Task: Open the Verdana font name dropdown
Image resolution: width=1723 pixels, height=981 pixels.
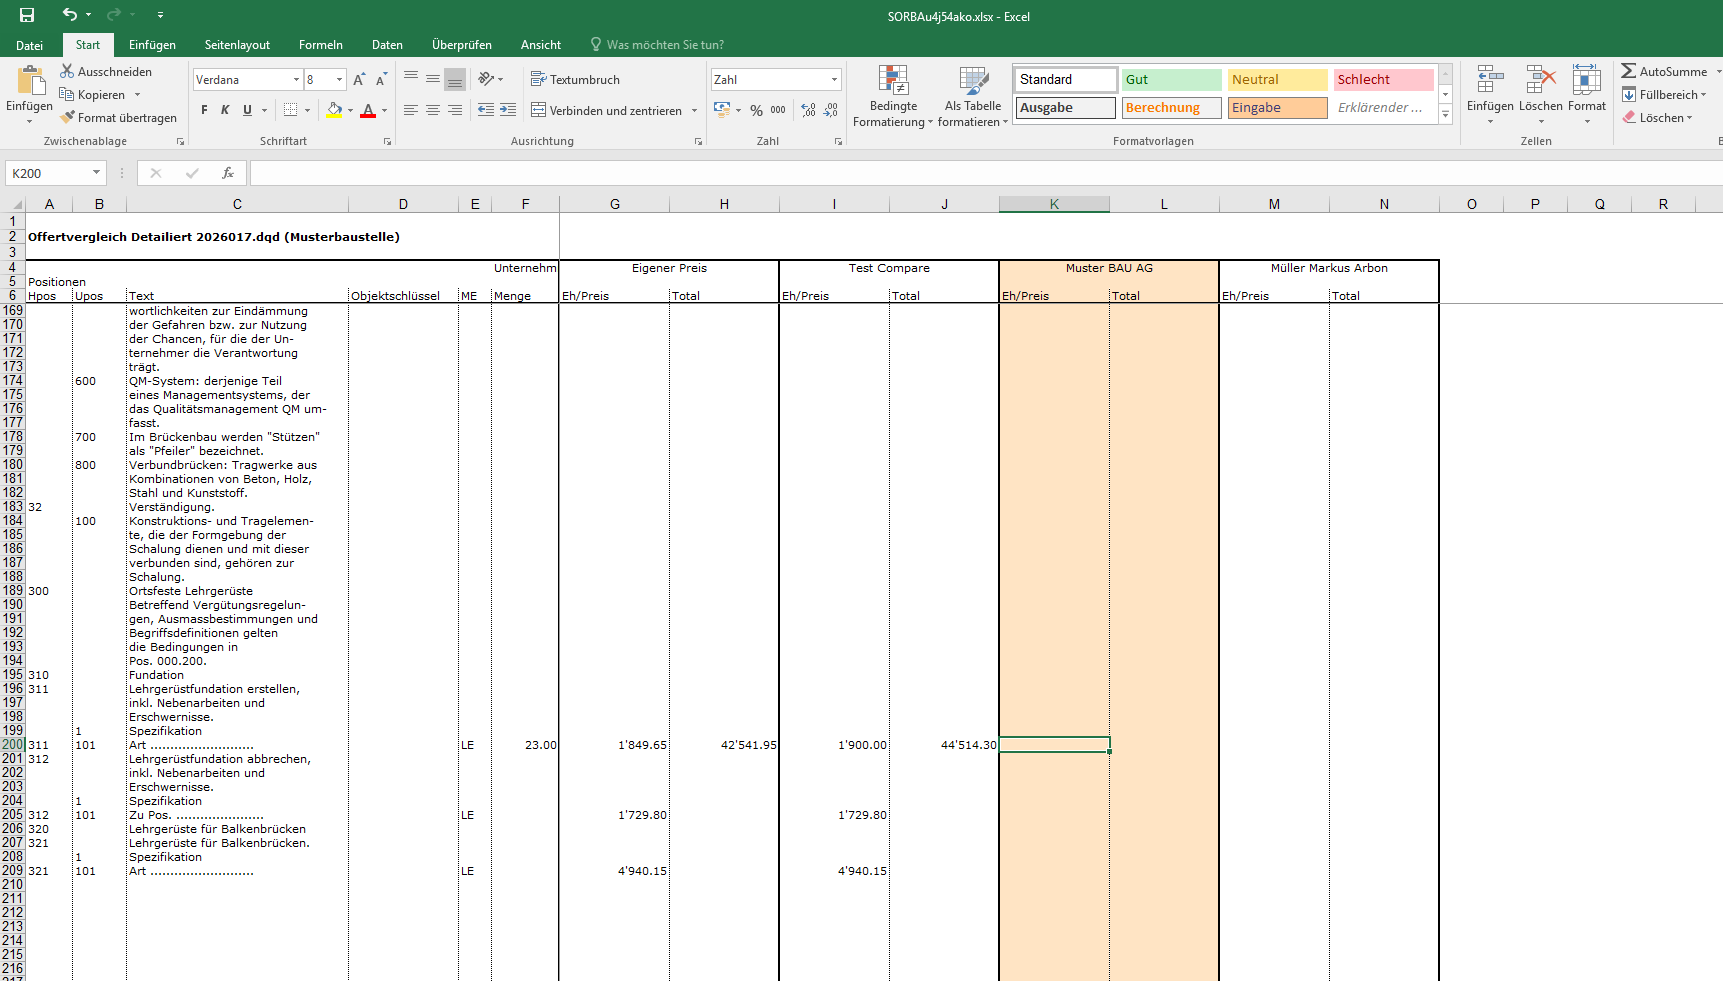Action: (296, 80)
